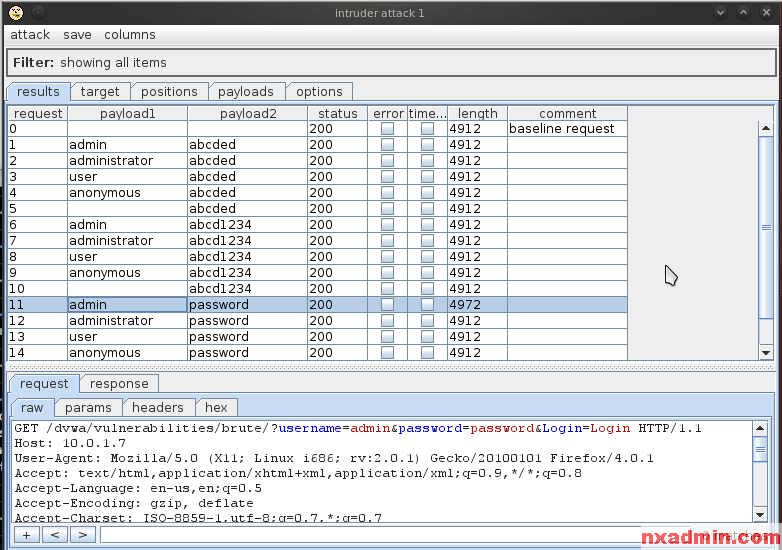Open the attack menu
This screenshot has height=550, width=782.
(x=30, y=35)
